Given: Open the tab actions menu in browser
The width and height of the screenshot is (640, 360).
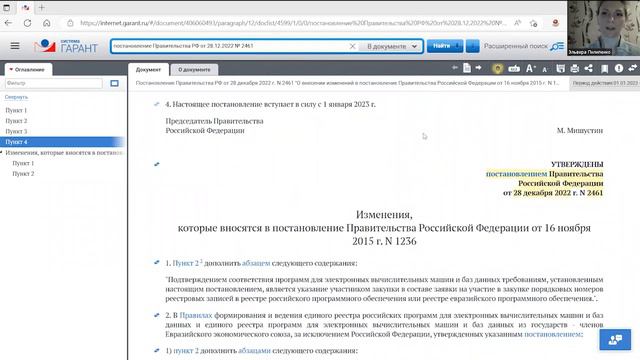Looking at the screenshot, I should click(x=7, y=7).
